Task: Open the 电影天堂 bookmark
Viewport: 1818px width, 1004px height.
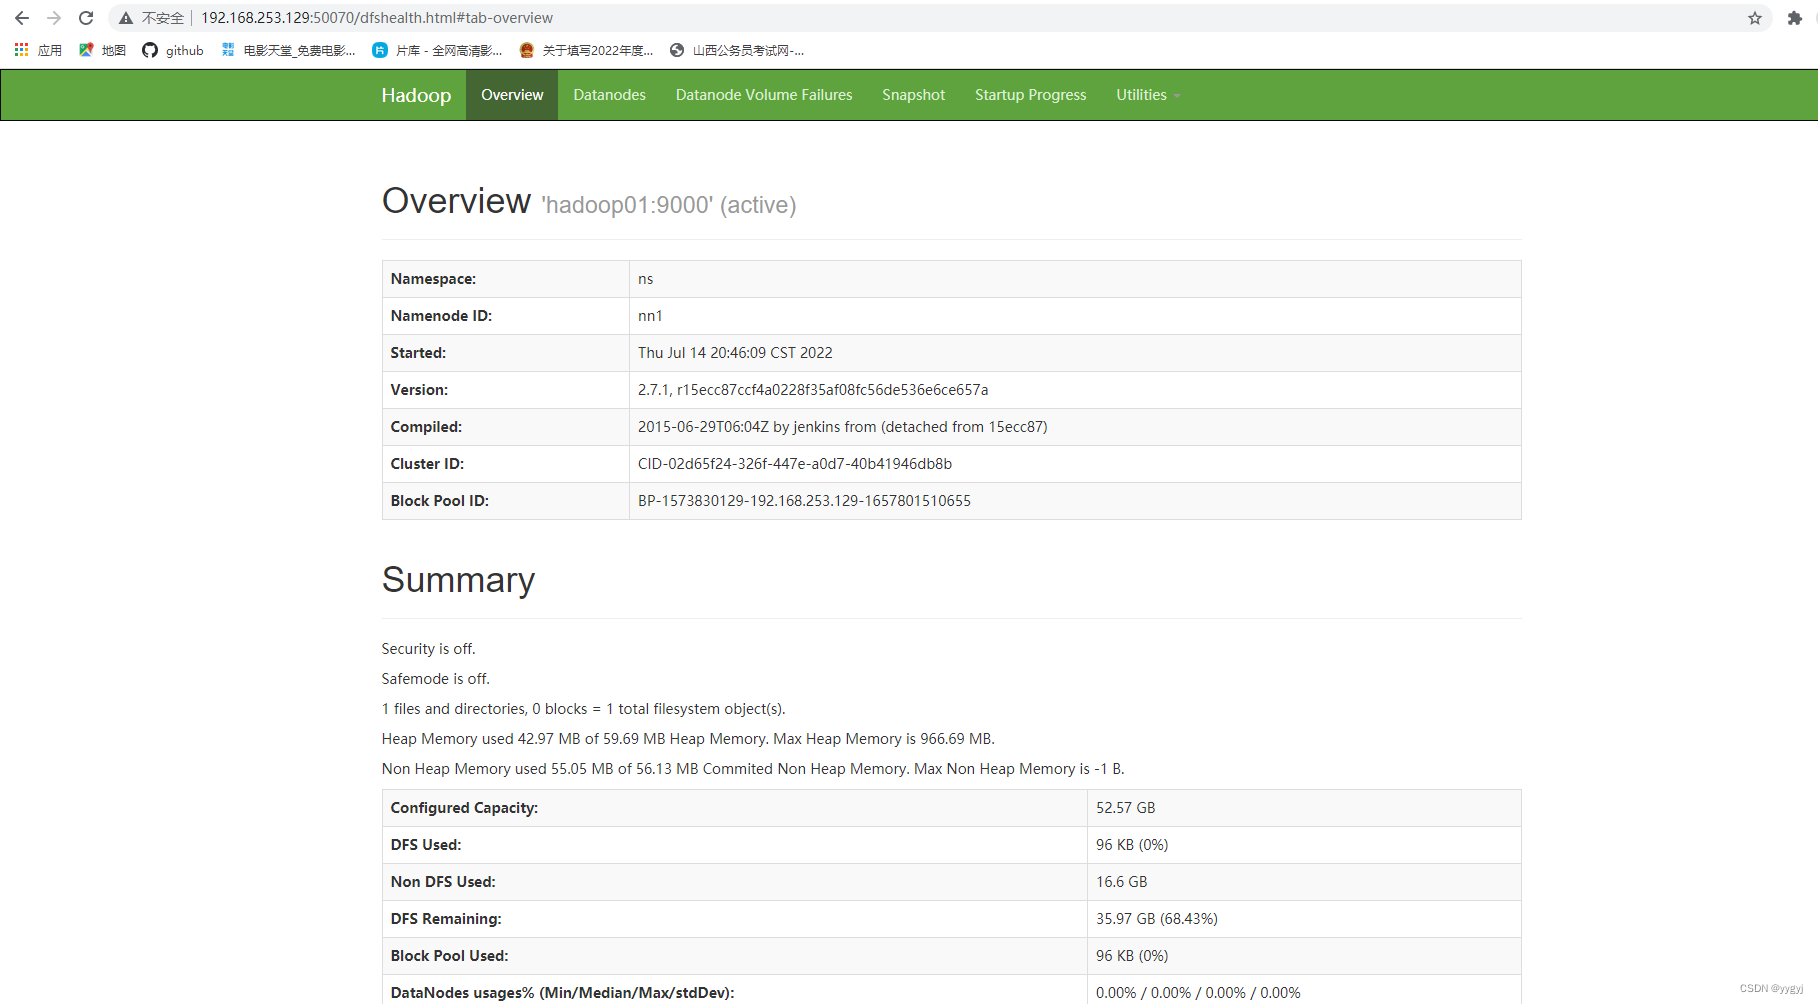Action: coord(288,50)
